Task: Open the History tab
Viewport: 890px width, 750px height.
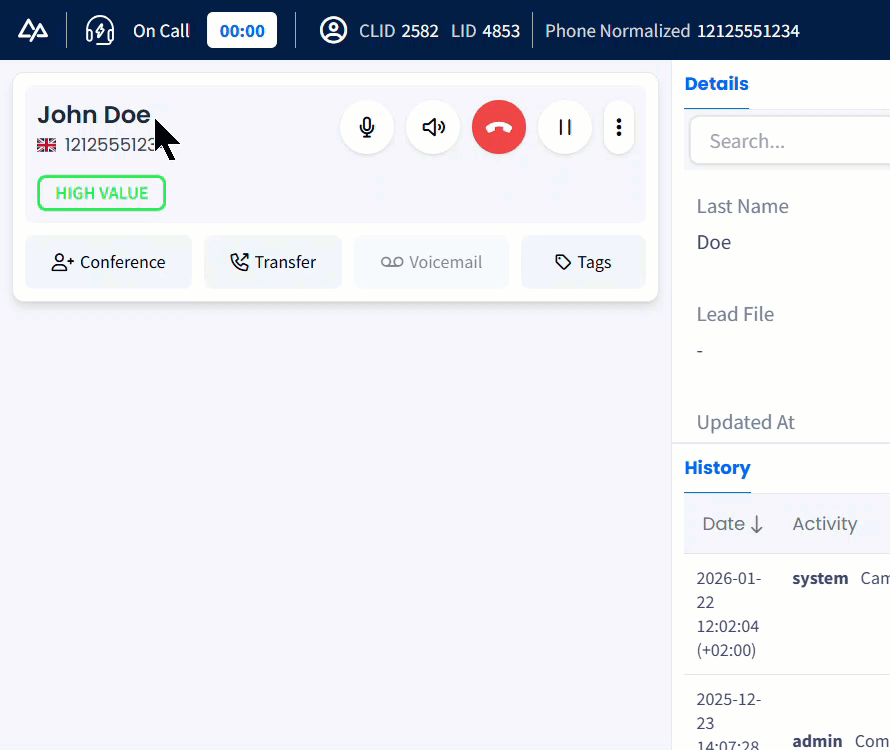Action: click(x=717, y=468)
